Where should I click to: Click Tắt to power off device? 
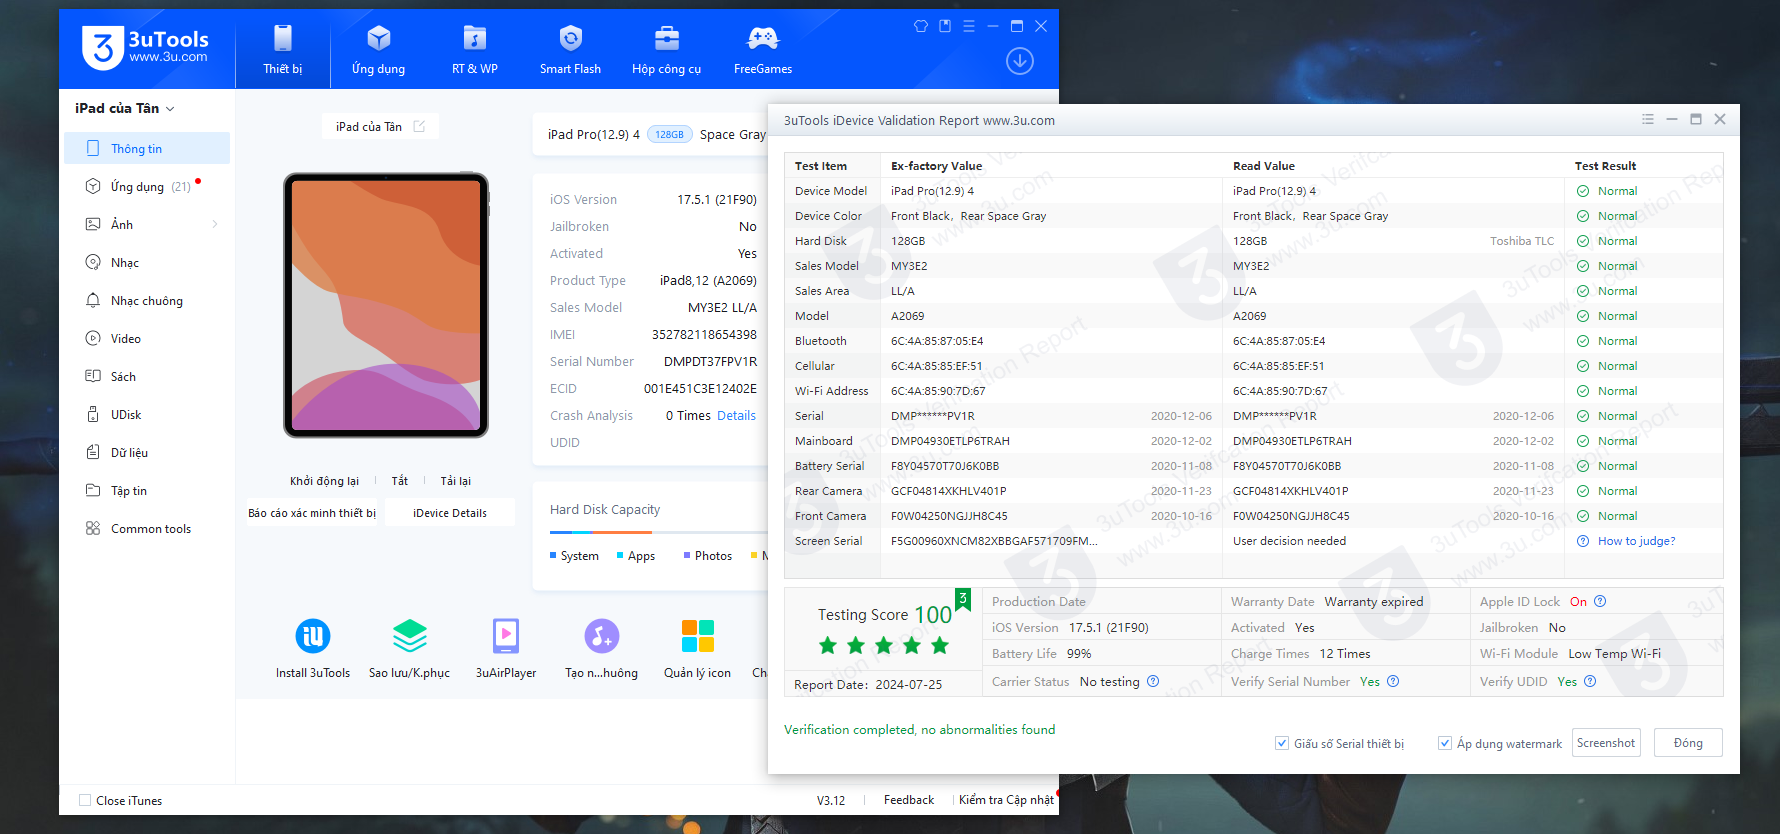tap(400, 481)
